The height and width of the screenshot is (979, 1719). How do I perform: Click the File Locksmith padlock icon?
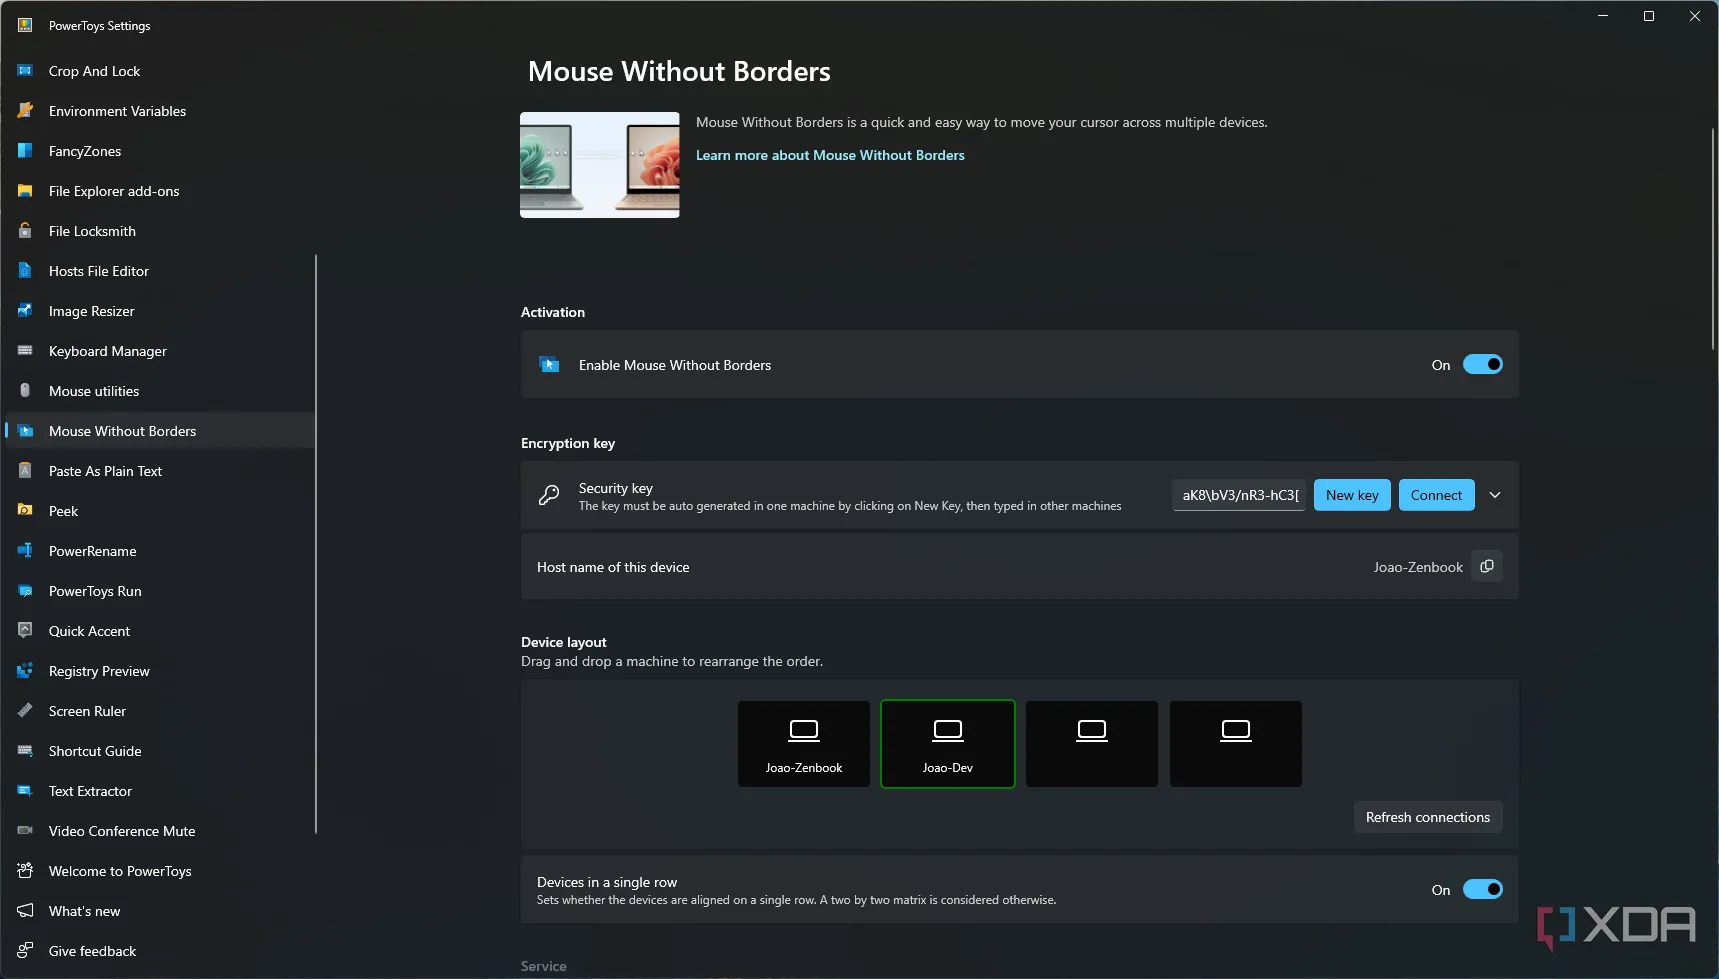coord(25,231)
